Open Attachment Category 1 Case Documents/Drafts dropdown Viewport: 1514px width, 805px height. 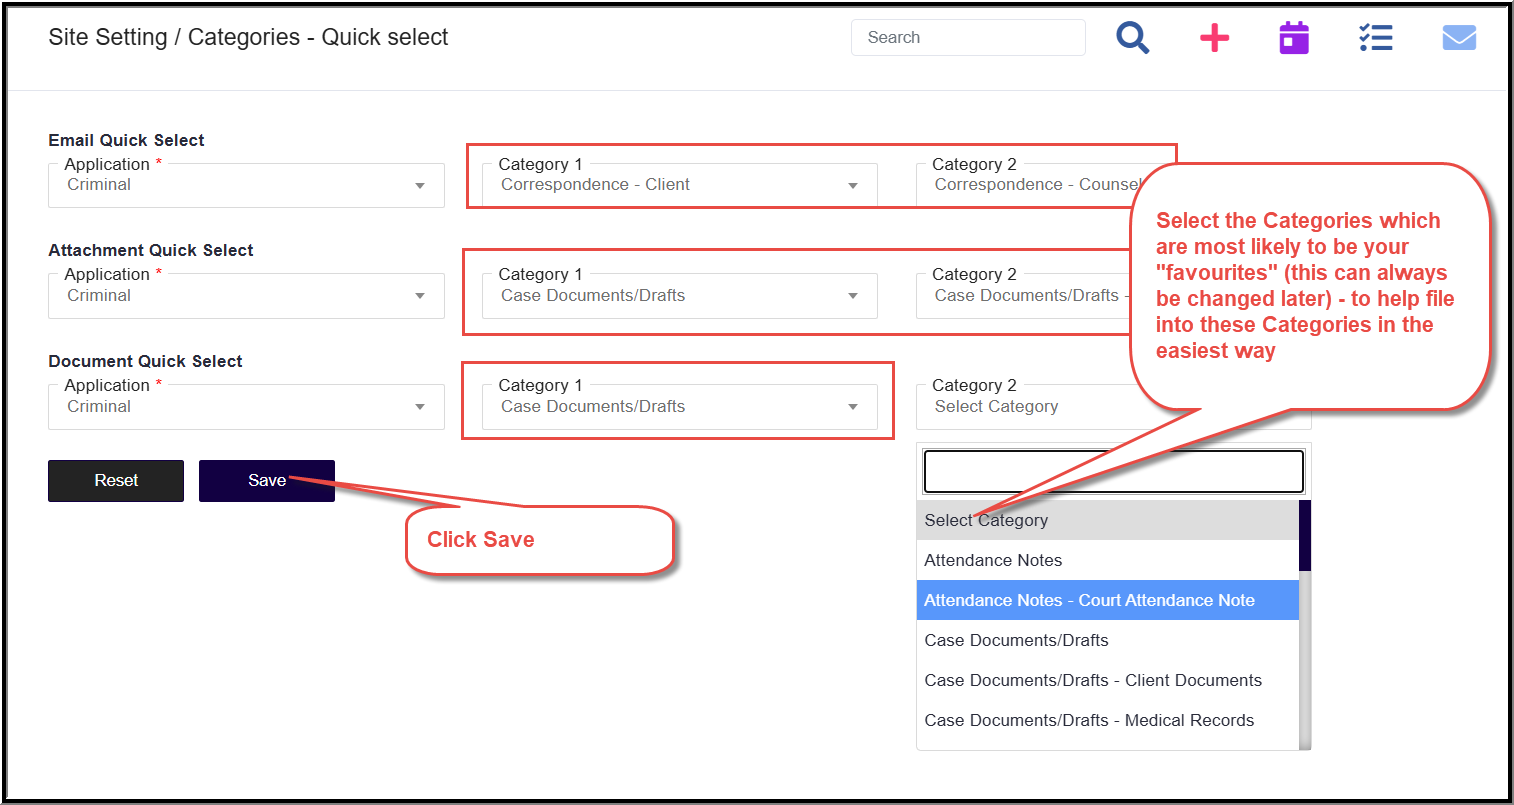click(680, 296)
